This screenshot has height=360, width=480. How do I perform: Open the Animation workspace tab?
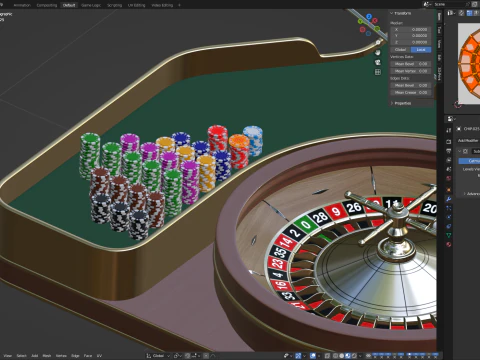pos(22,5)
